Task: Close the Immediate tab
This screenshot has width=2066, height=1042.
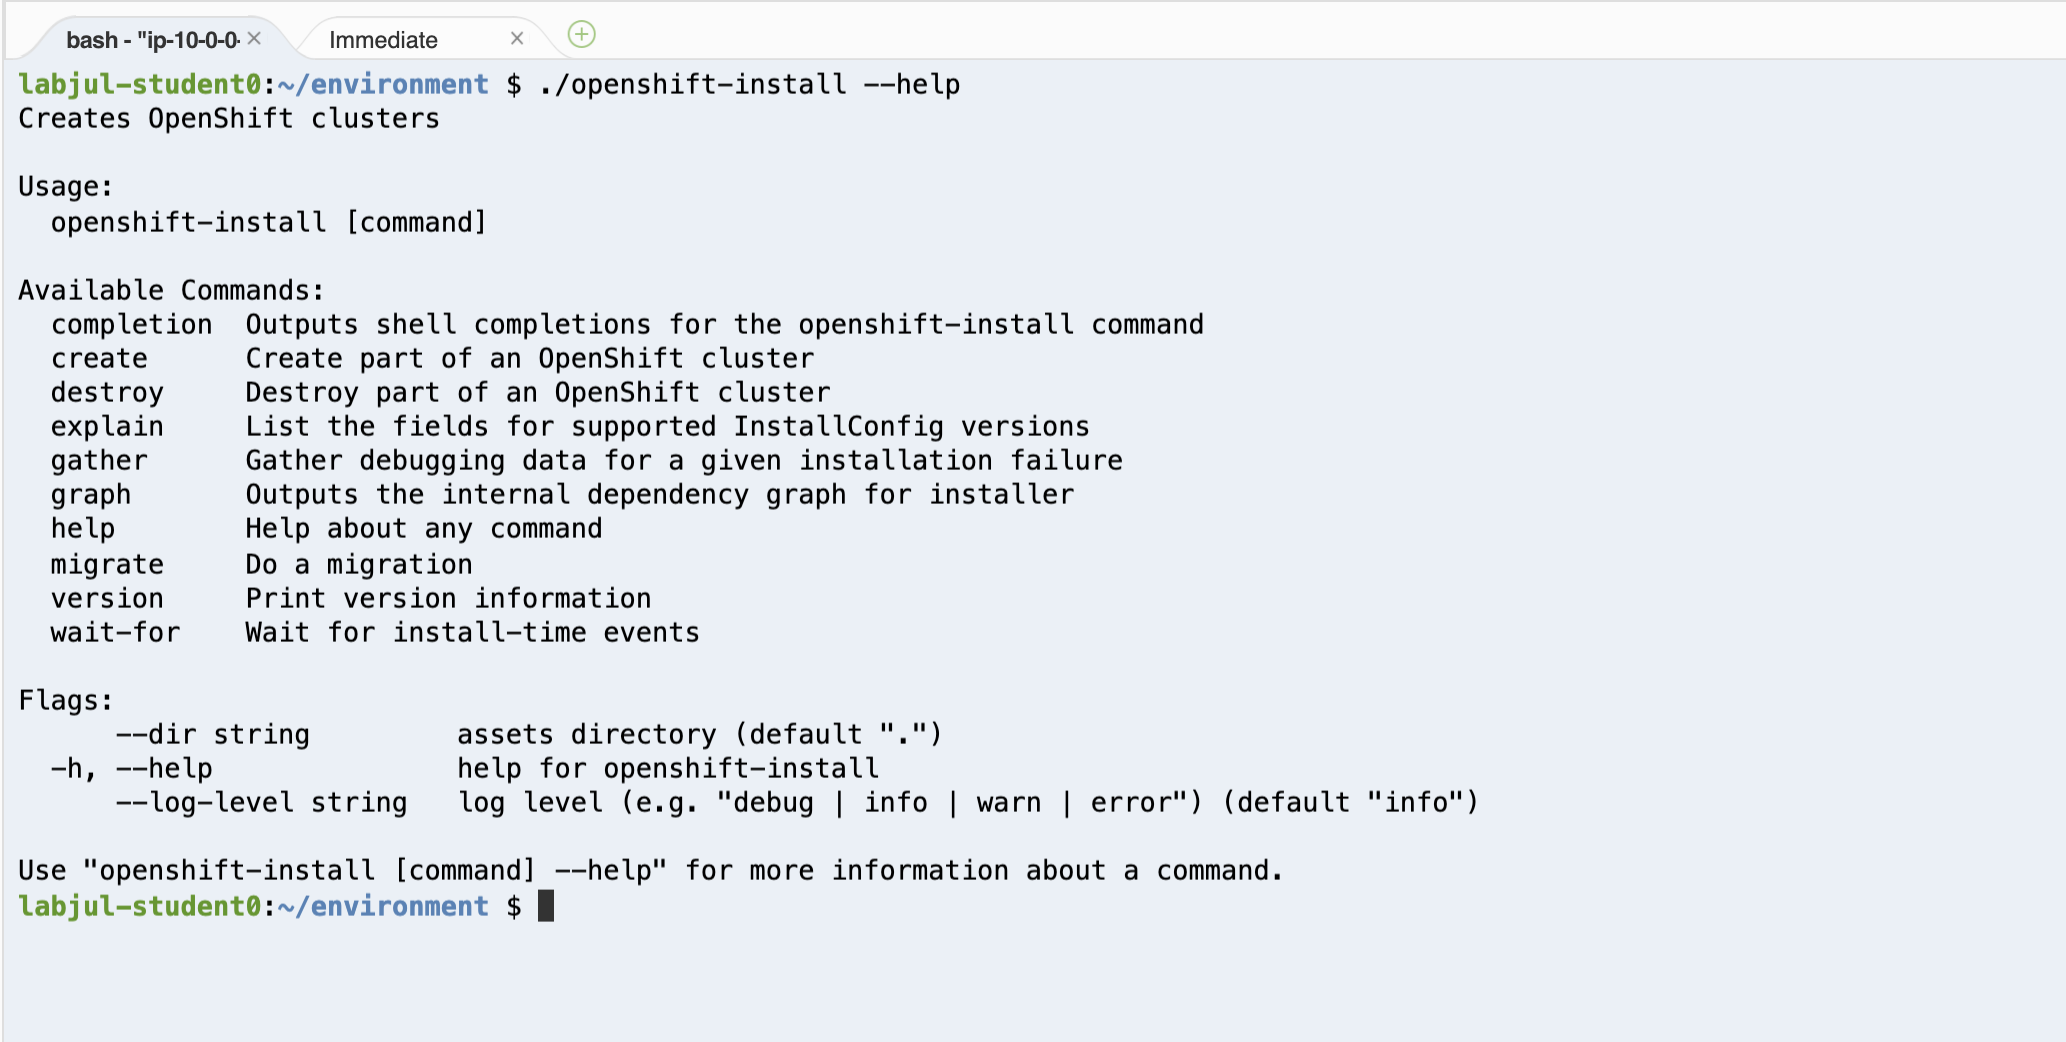Action: pyautogui.click(x=517, y=38)
